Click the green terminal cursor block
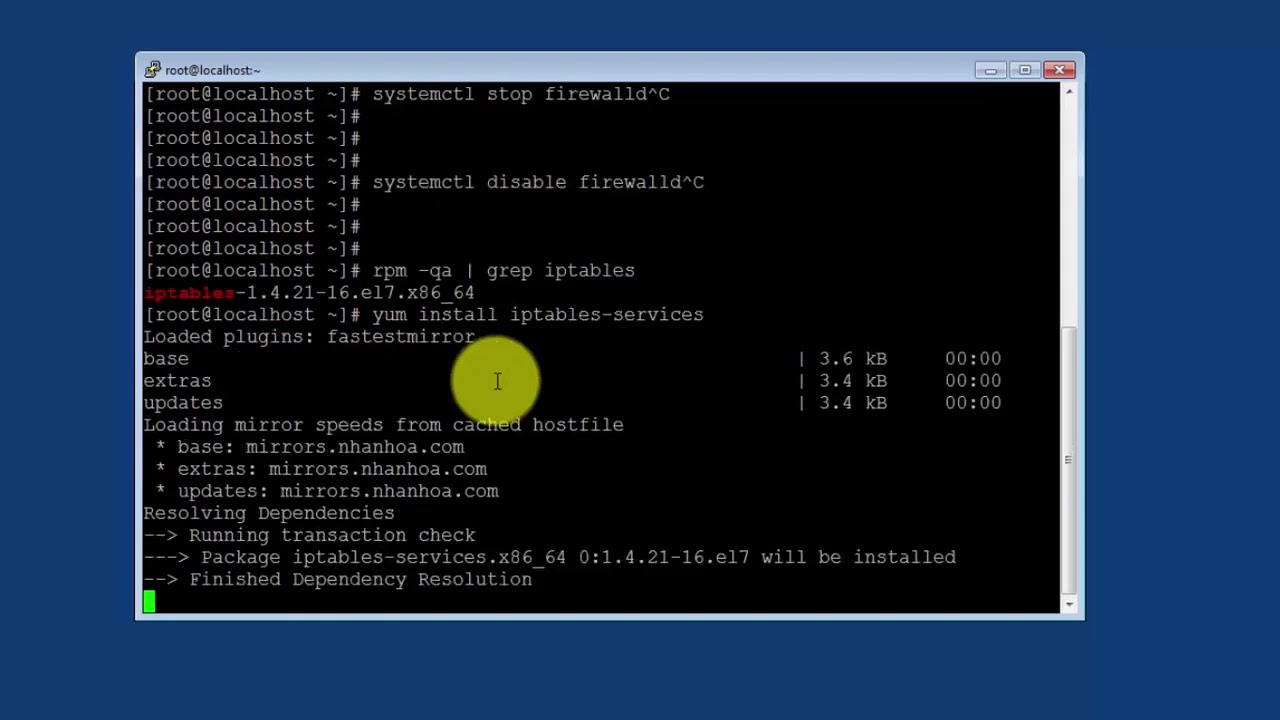Screen dimensions: 1280x720 149,601
